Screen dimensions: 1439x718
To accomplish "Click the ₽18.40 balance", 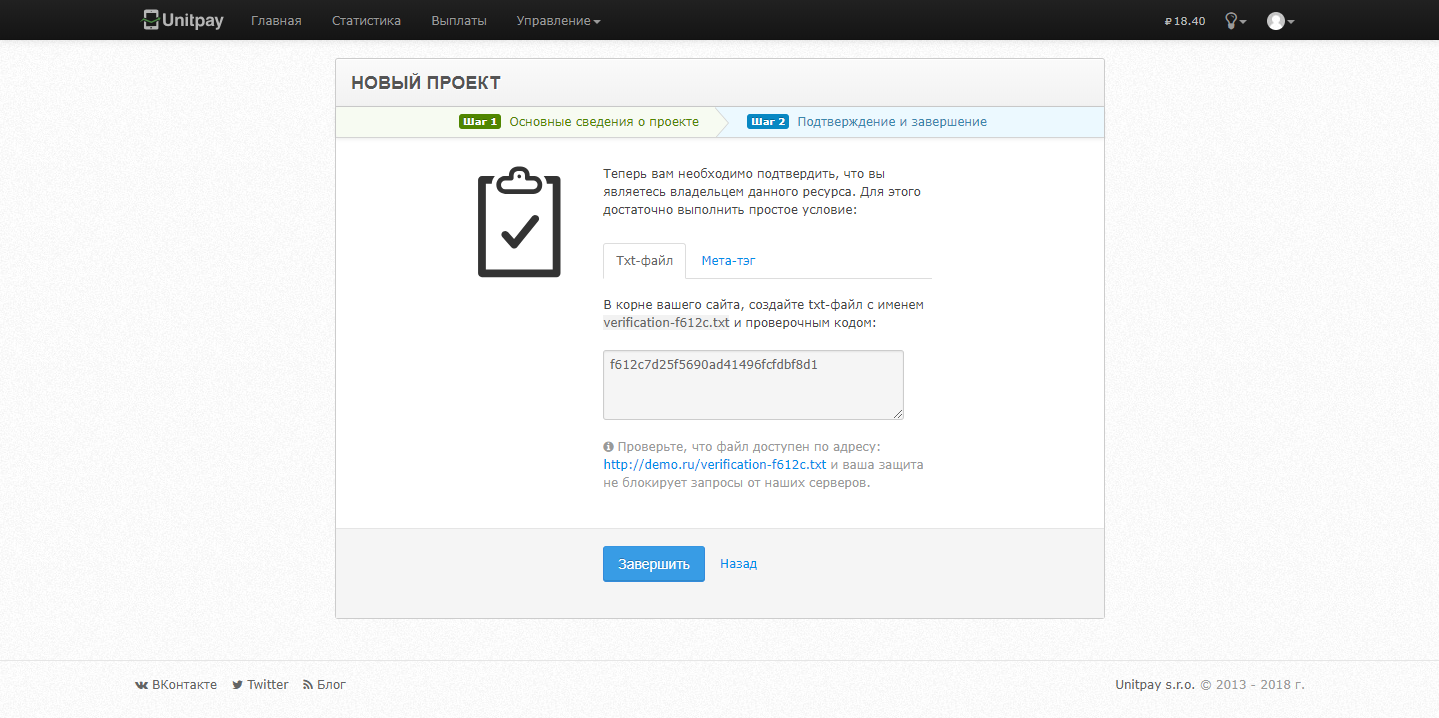I will pos(1185,20).
